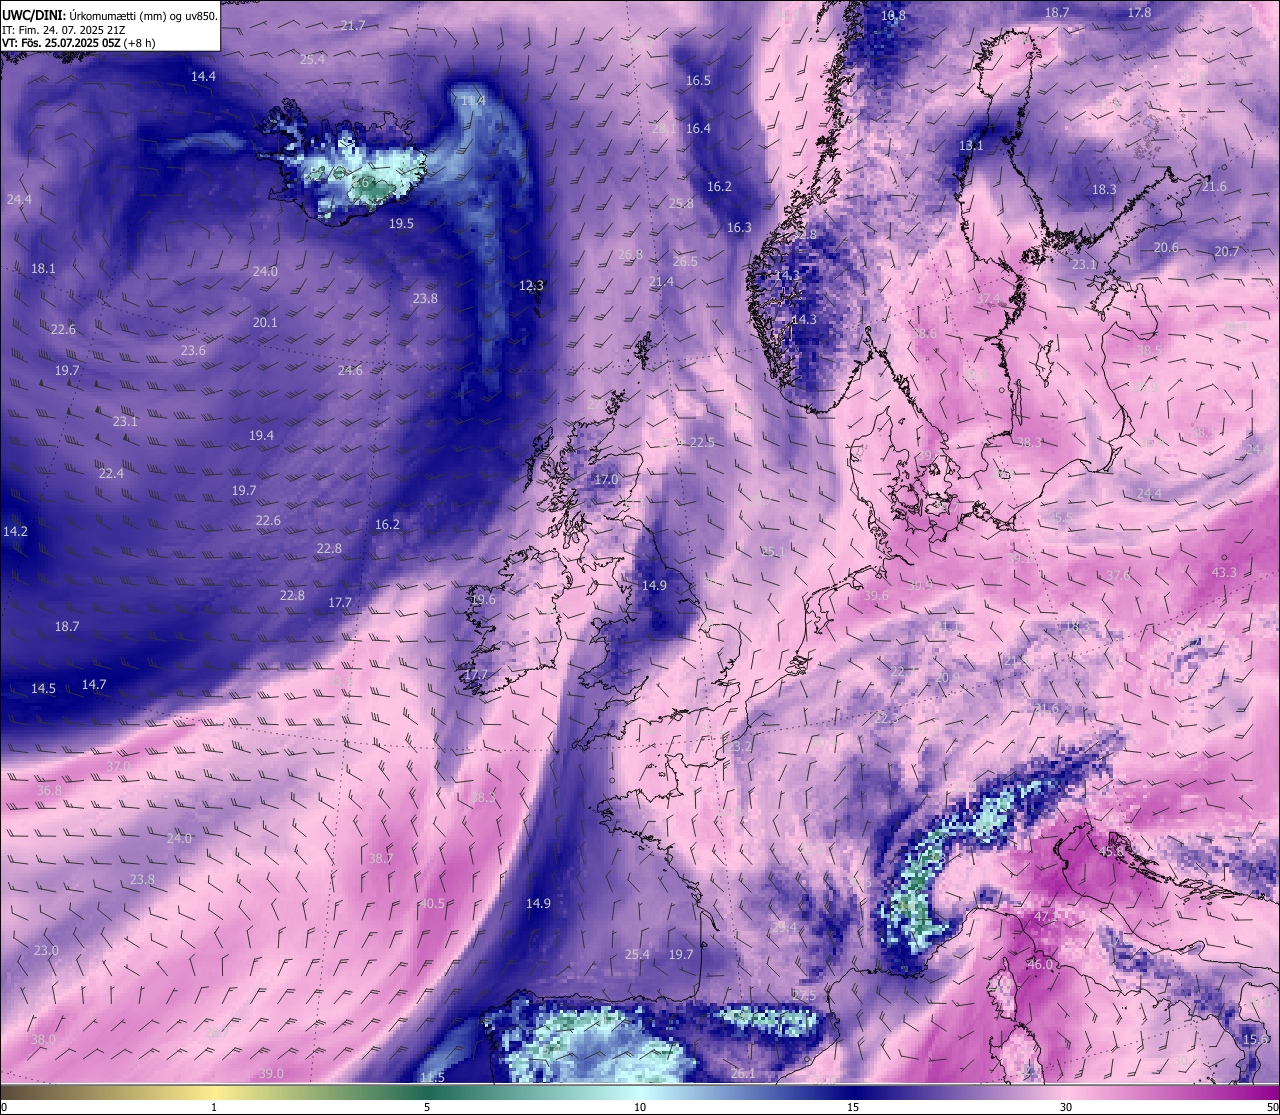1280x1115 pixels.
Task: Click the map value '25.8'
Action: (x=681, y=204)
